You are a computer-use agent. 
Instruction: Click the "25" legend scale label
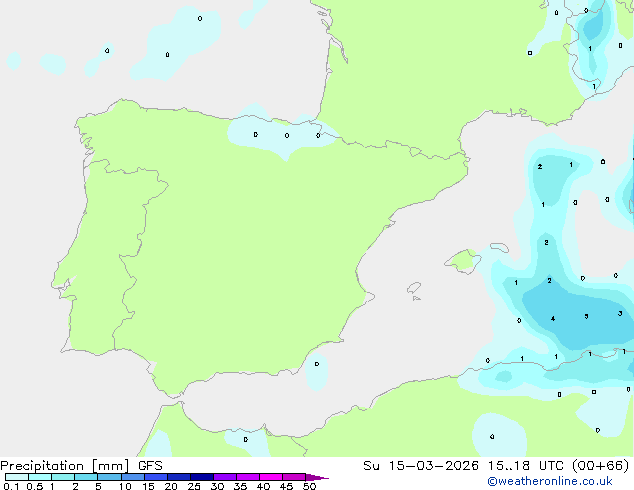tap(194, 486)
